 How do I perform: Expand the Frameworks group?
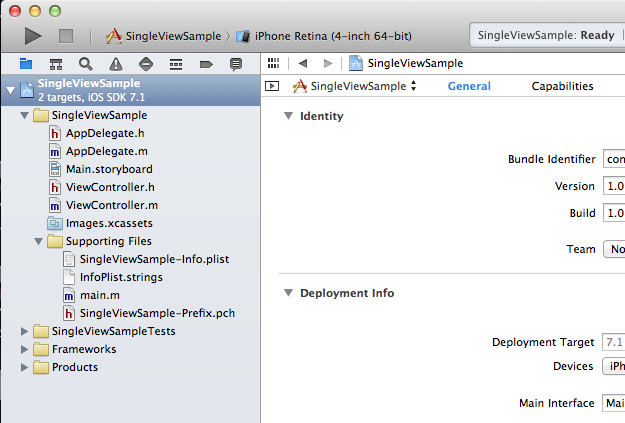(24, 349)
